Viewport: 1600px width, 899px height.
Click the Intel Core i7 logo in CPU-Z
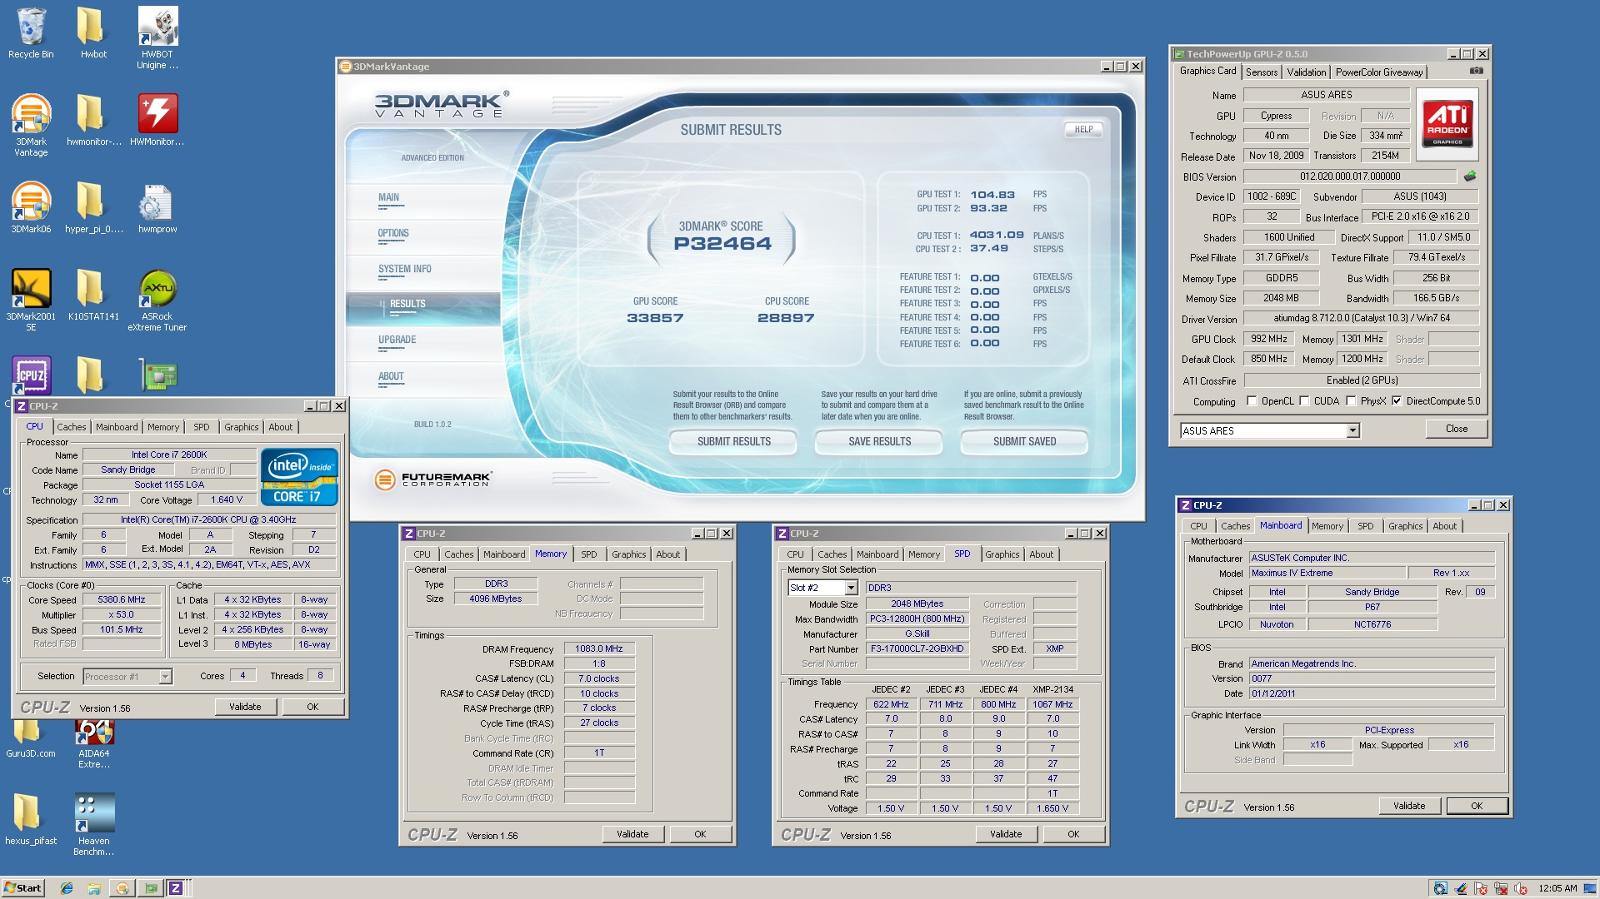pos(299,476)
